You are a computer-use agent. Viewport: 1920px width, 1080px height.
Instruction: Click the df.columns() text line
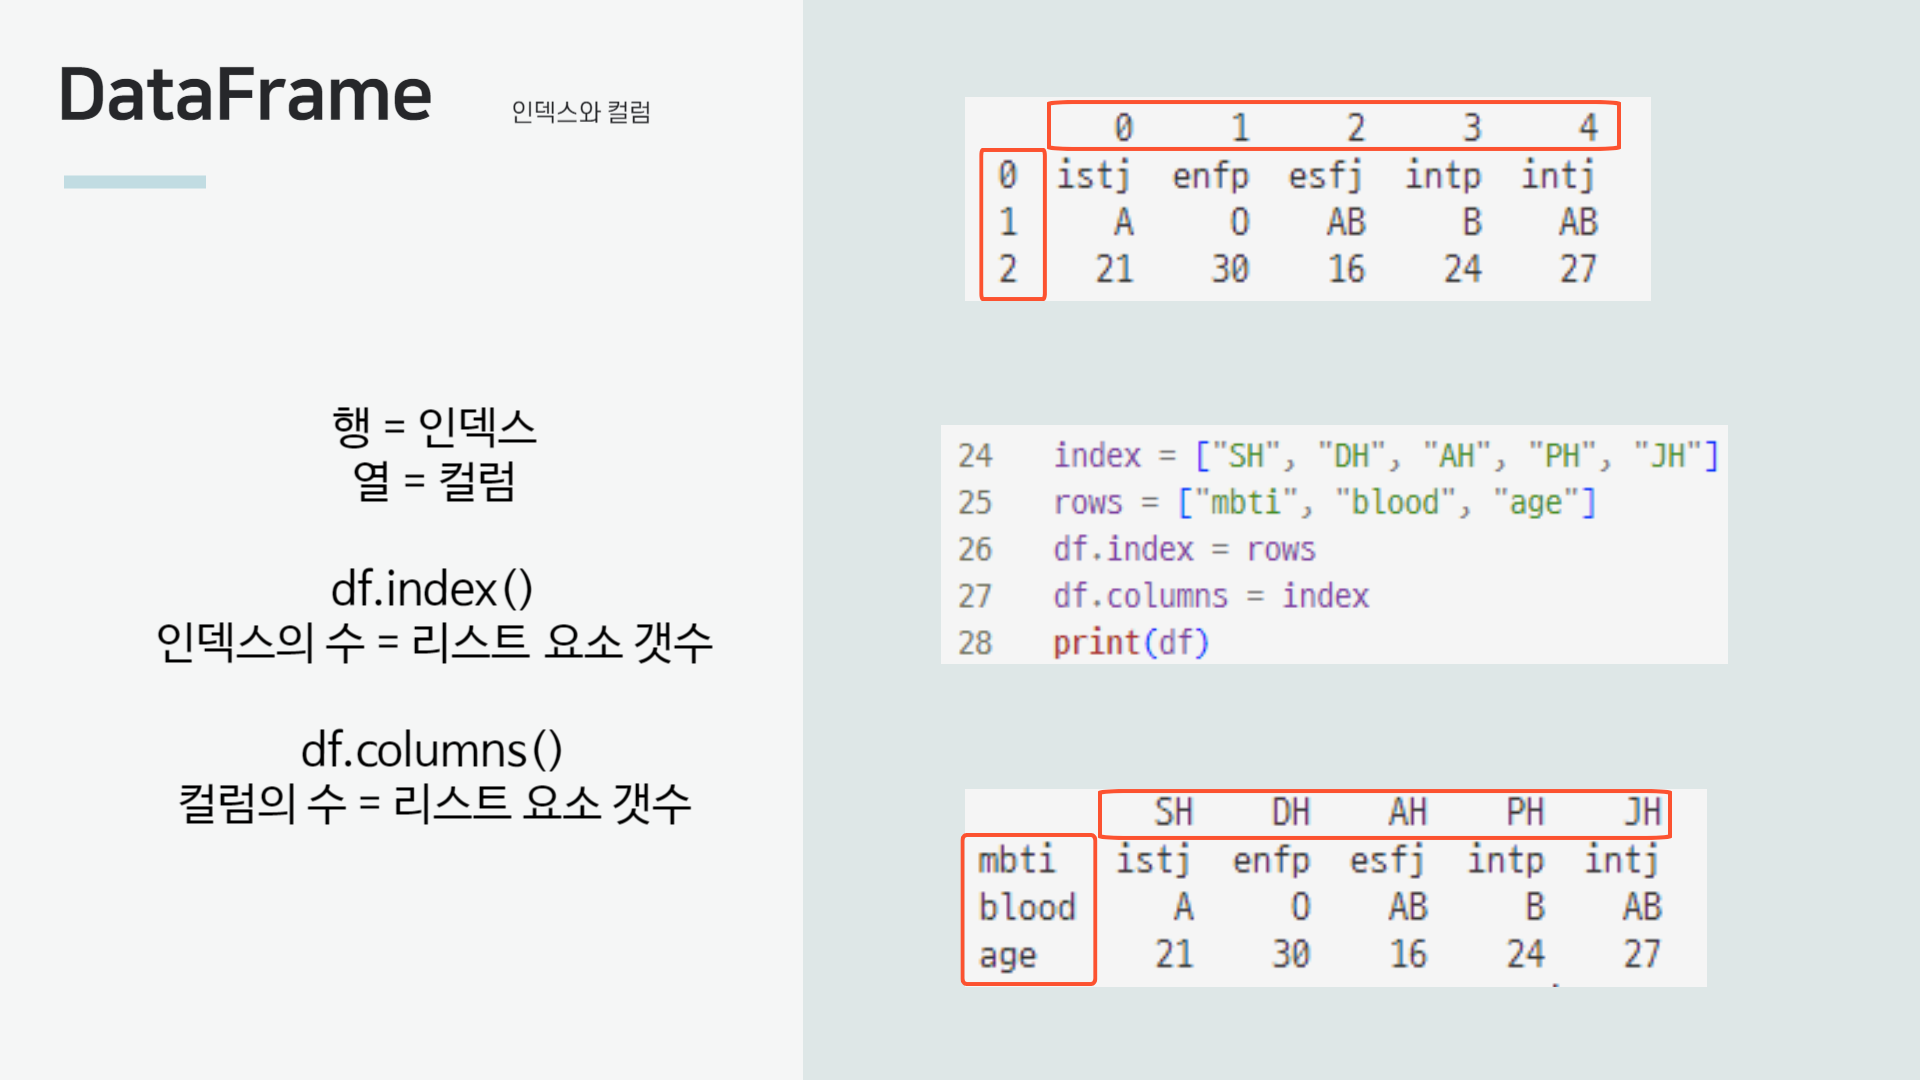tap(432, 750)
